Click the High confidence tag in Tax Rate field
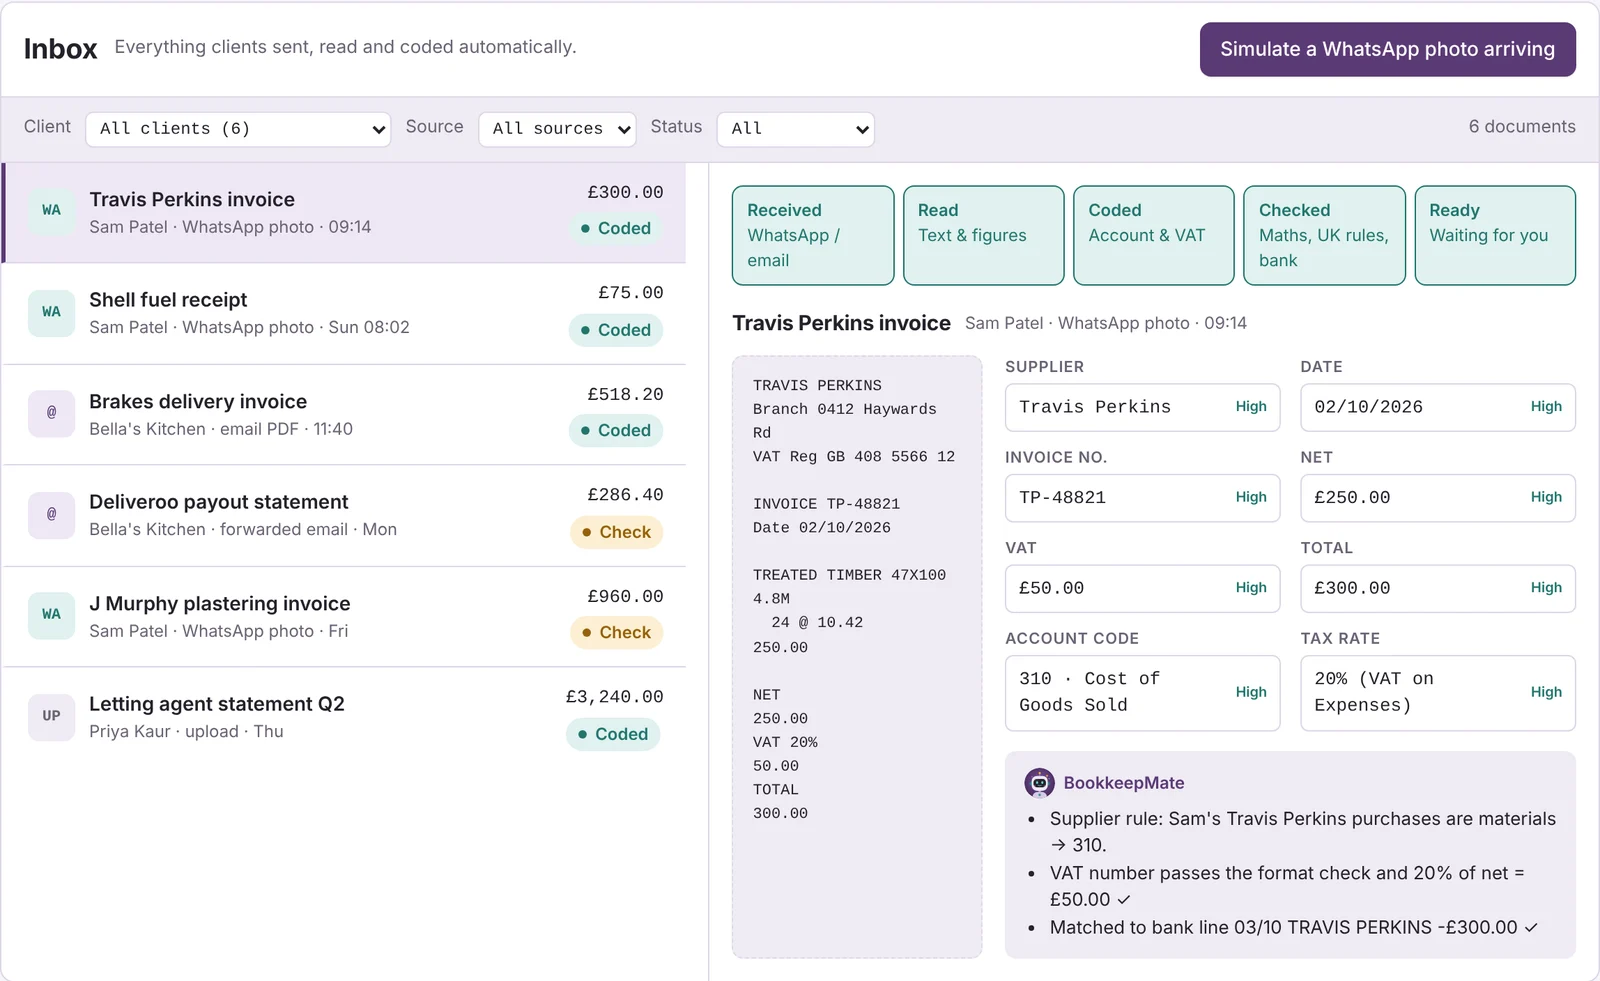 click(x=1546, y=692)
